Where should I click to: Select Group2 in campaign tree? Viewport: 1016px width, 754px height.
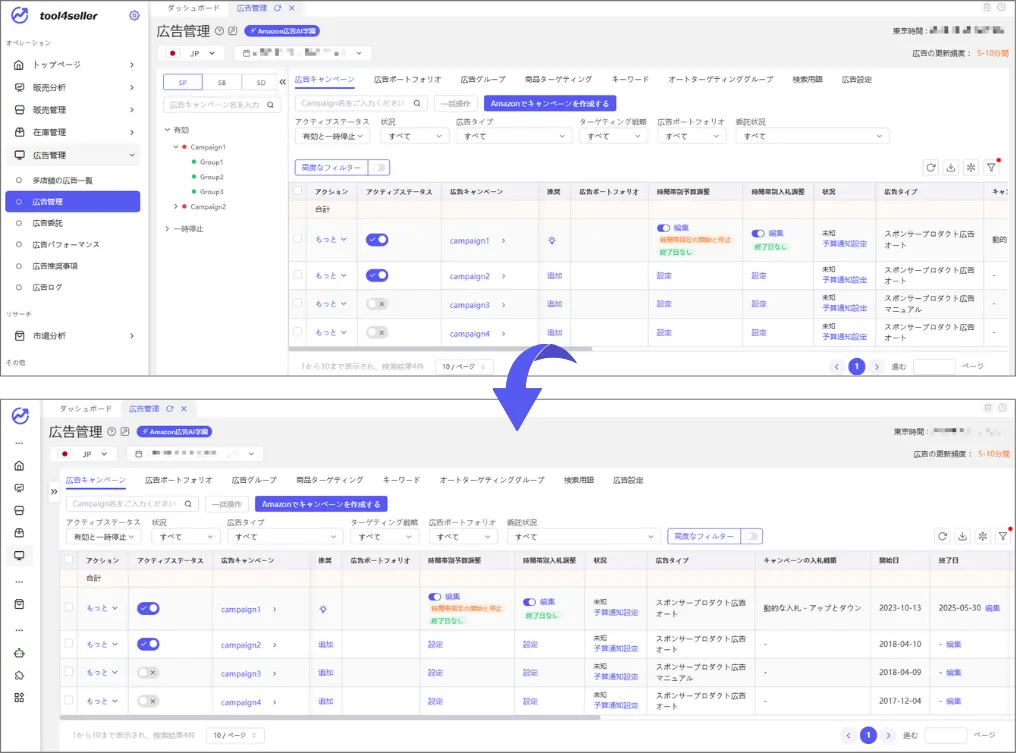click(211, 177)
